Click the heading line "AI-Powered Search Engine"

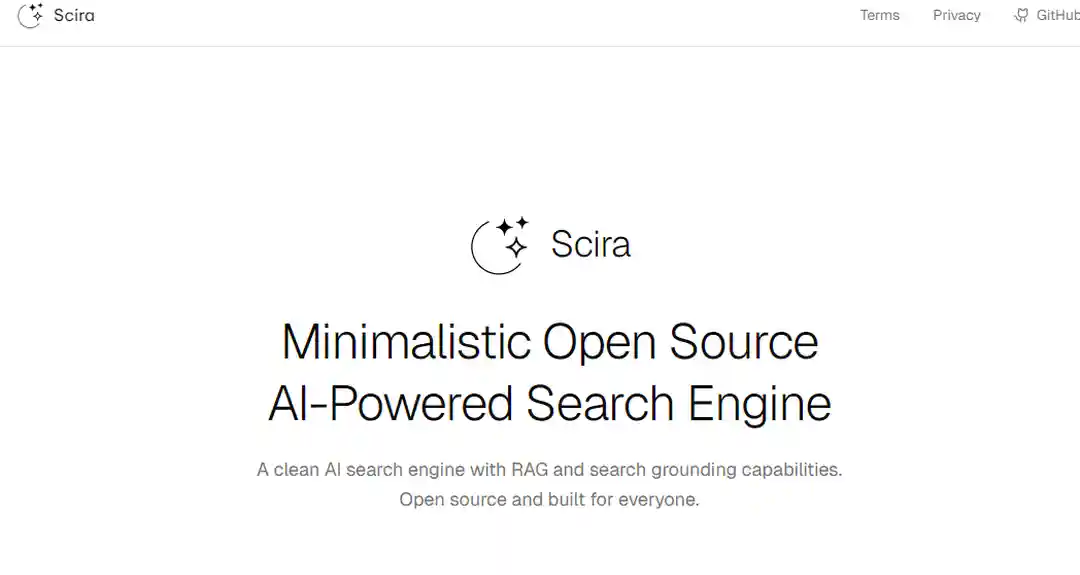coord(550,404)
